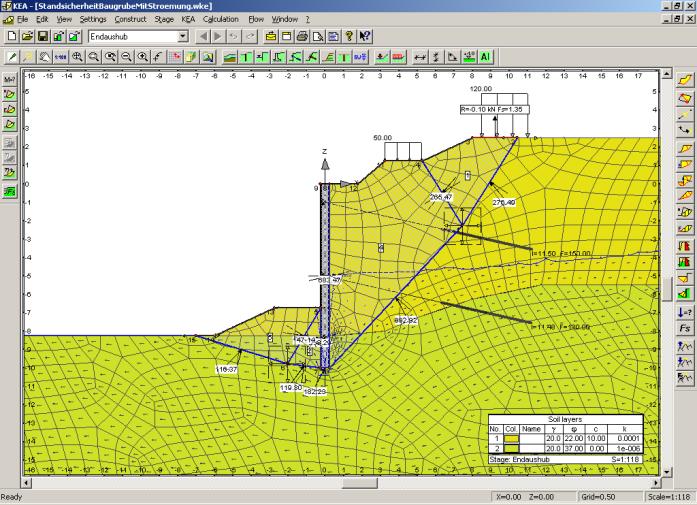This screenshot has height=505, width=697.
Task: Click the Fs safety factor button
Action: pyautogui.click(x=685, y=328)
